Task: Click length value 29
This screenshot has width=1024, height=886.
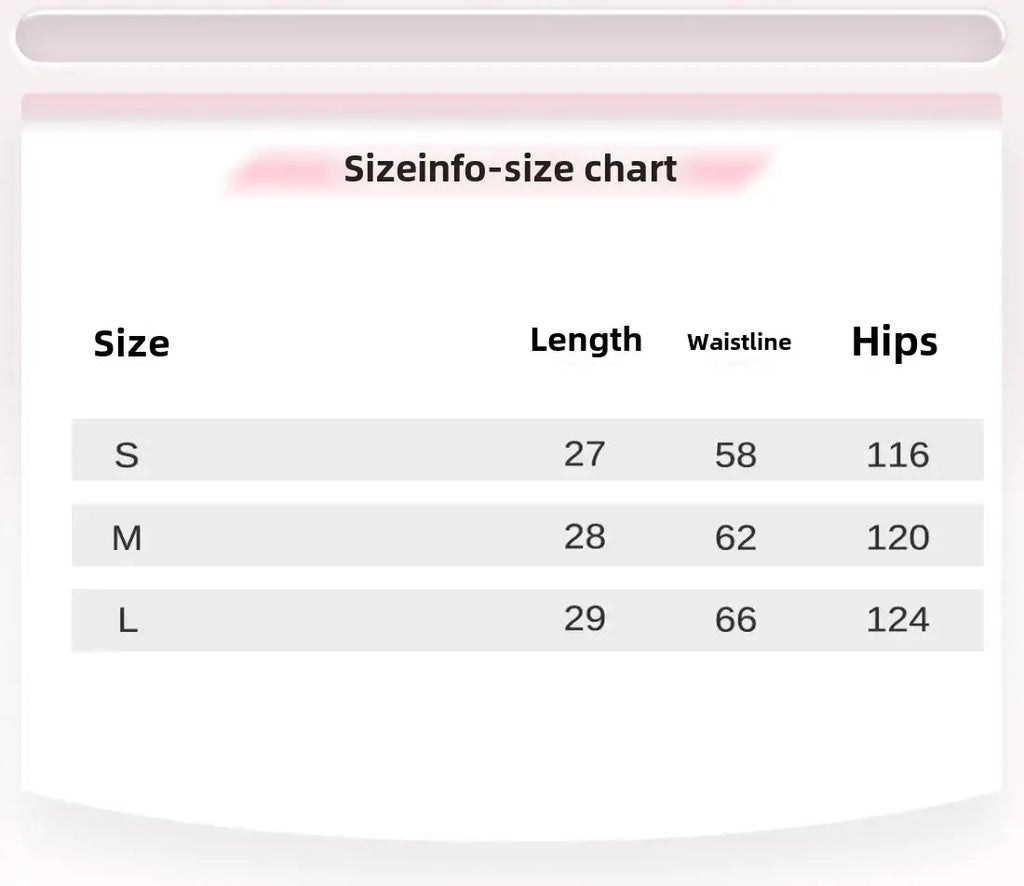Action: tap(585, 618)
